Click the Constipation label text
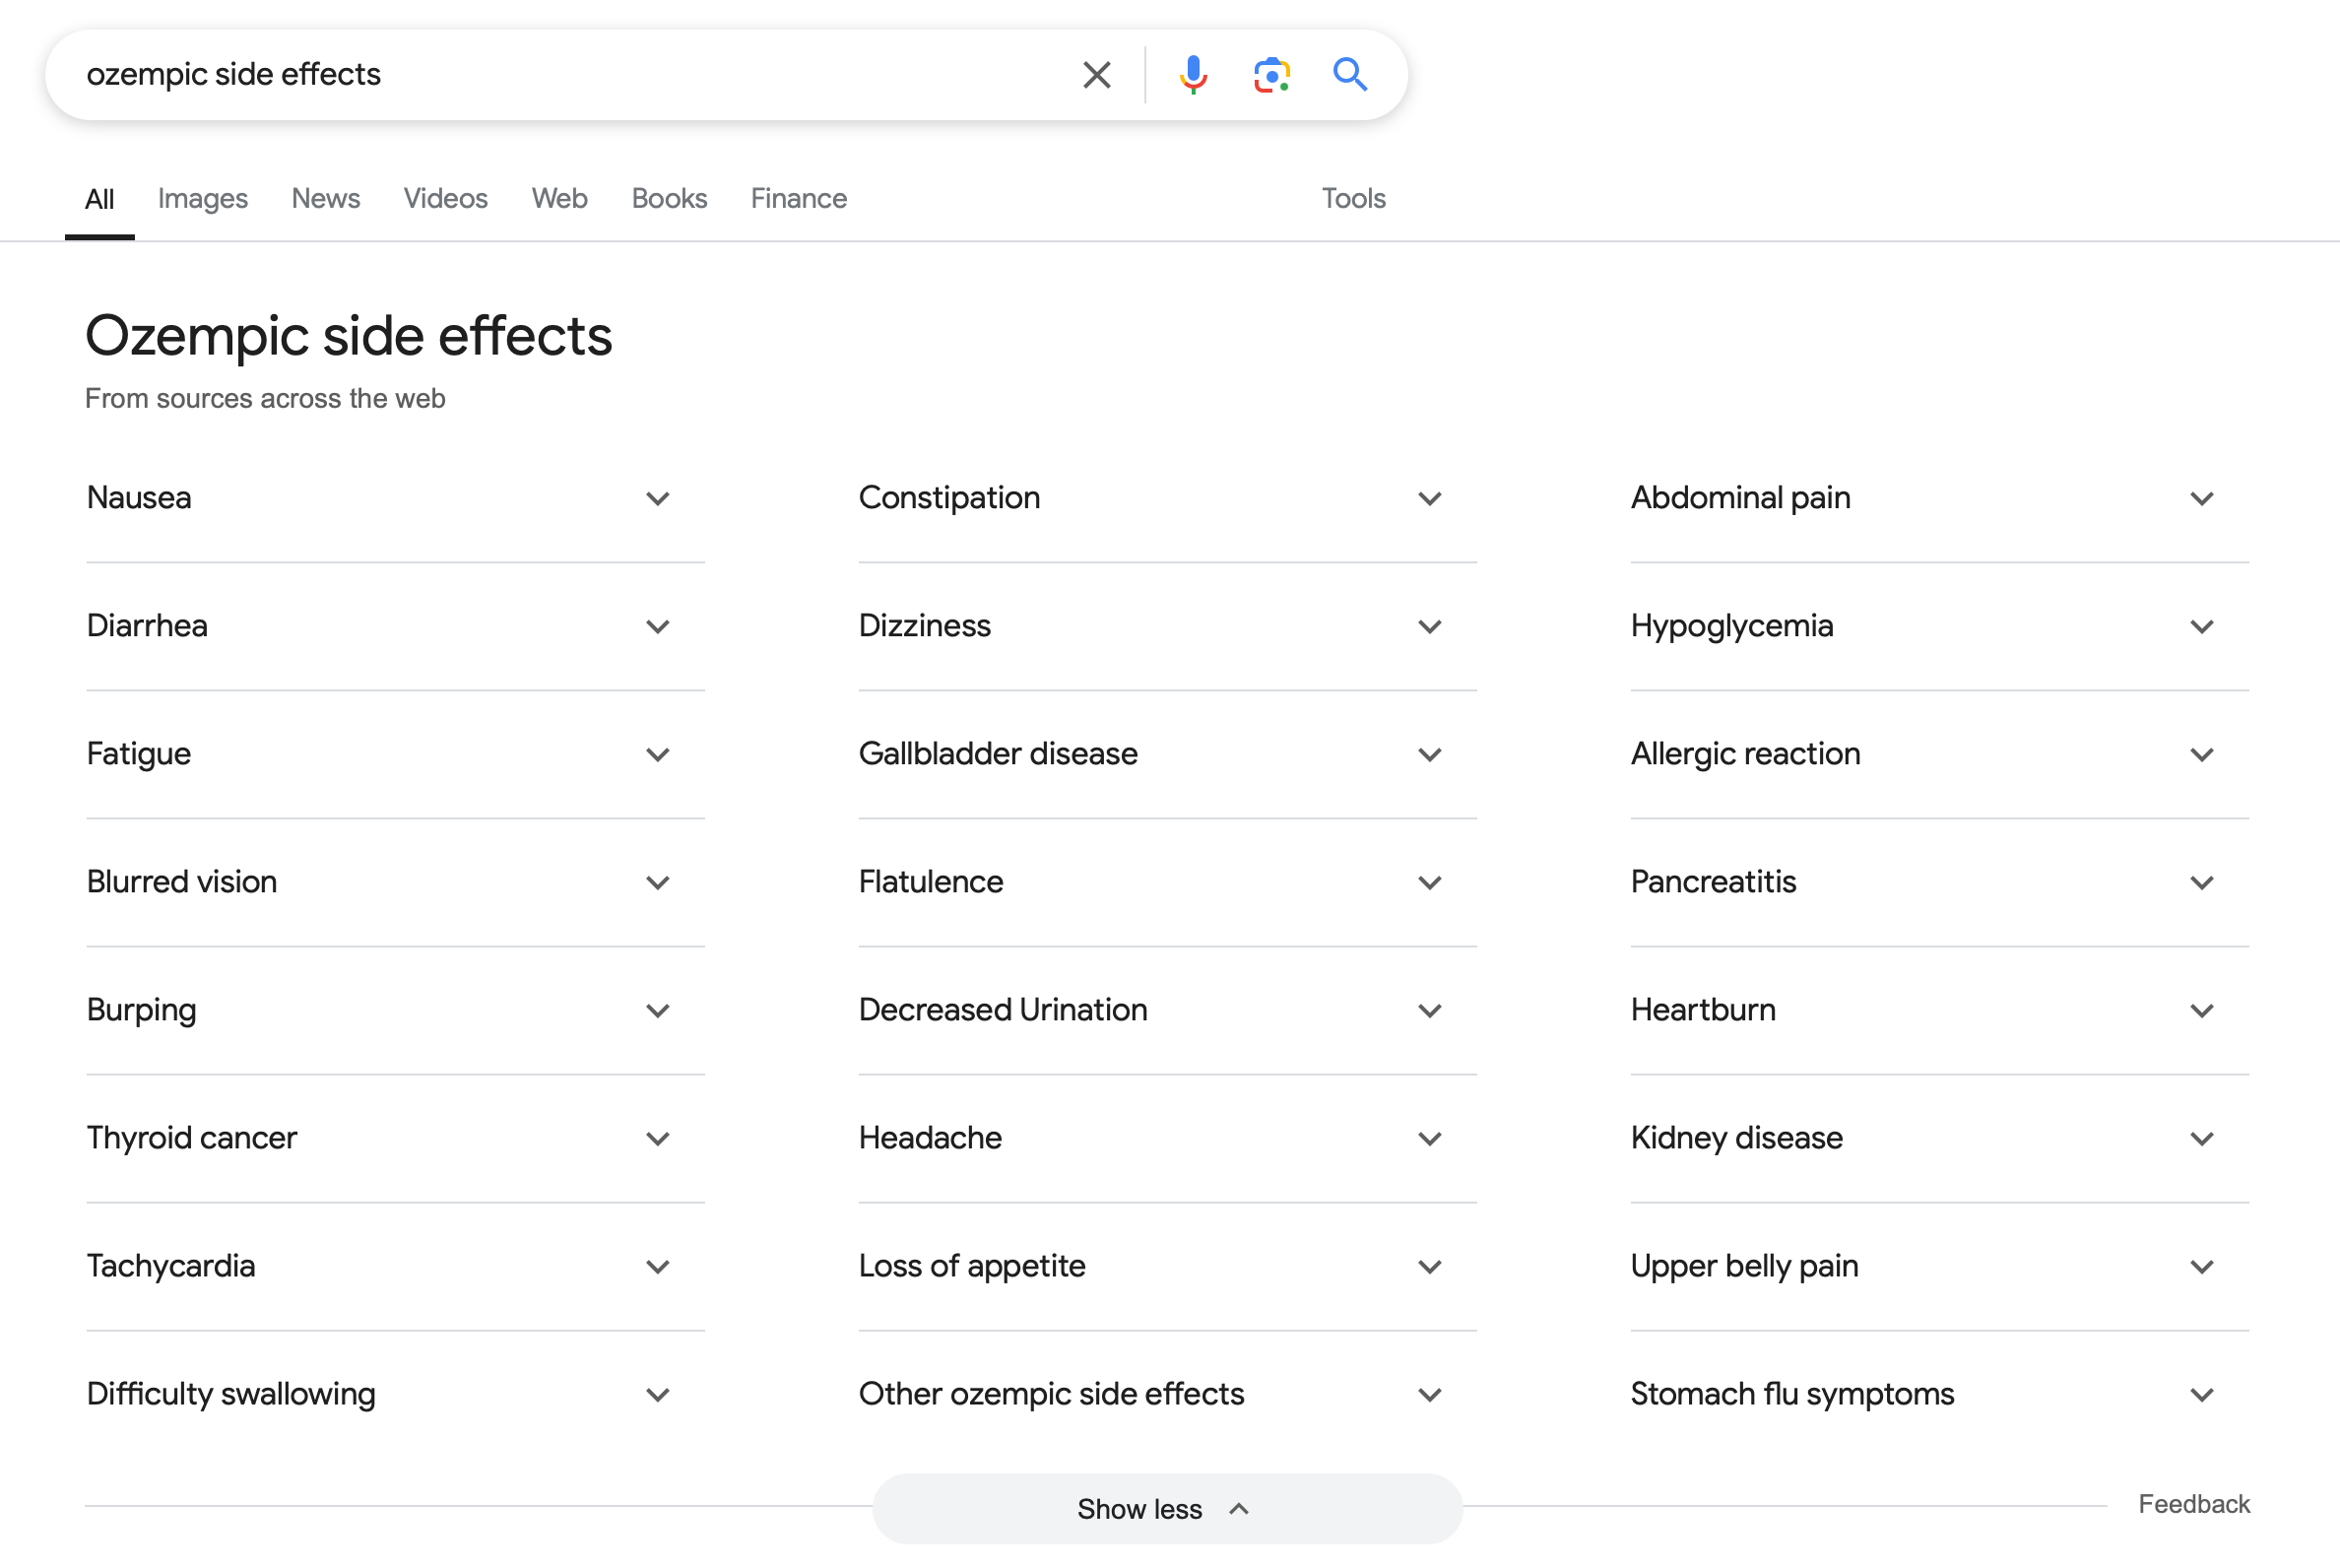 (x=950, y=498)
